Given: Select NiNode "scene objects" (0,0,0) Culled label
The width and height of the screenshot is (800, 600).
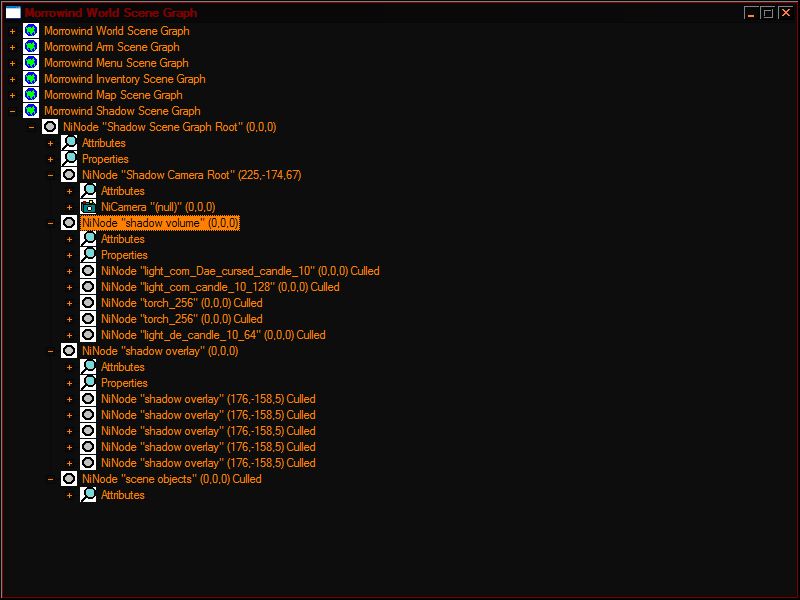Looking at the screenshot, I should pyautogui.click(x=172, y=479).
